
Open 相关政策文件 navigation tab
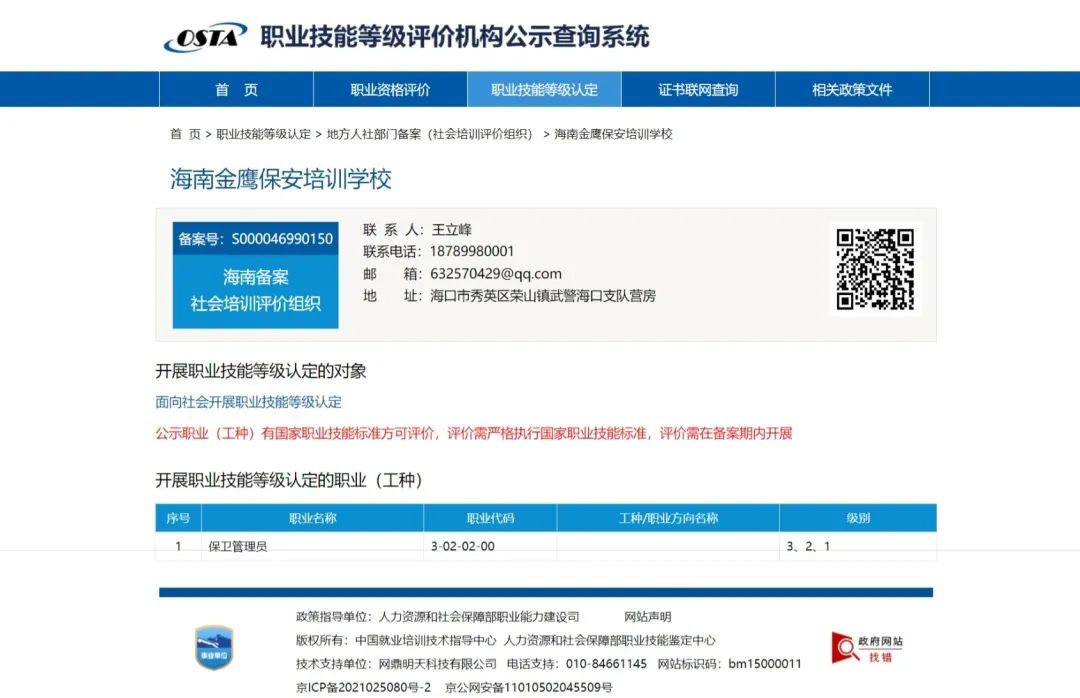852,90
